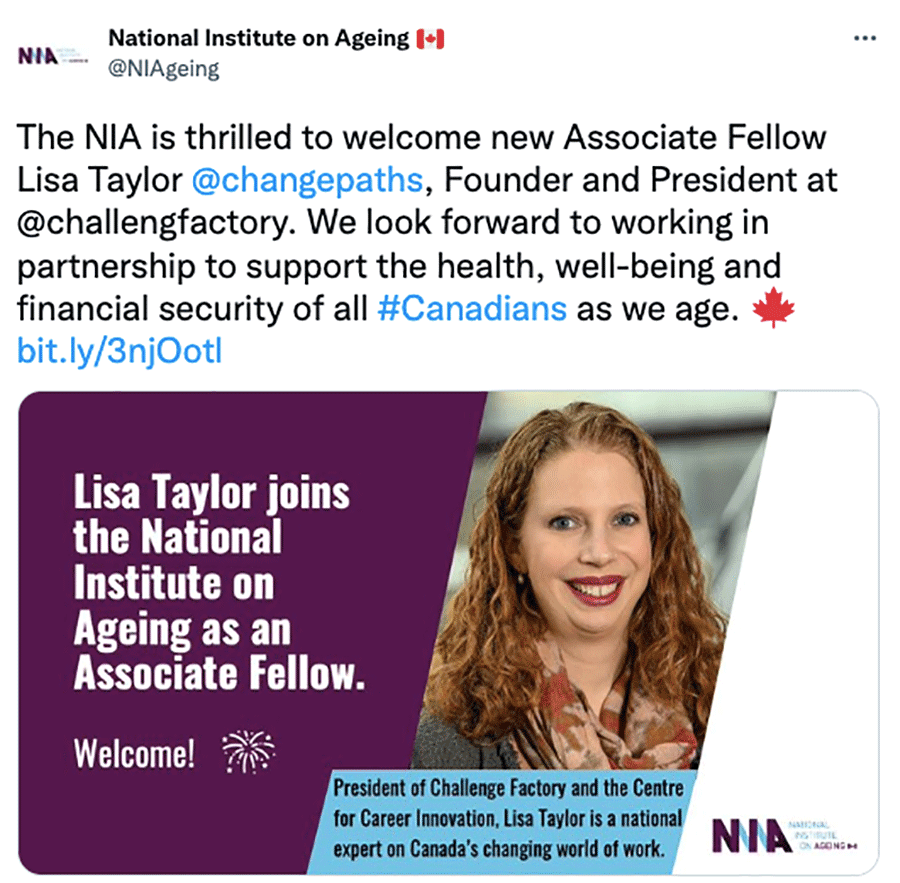Open the National Institute on Ageing account name
900x883 pixels.
pyautogui.click(x=260, y=40)
